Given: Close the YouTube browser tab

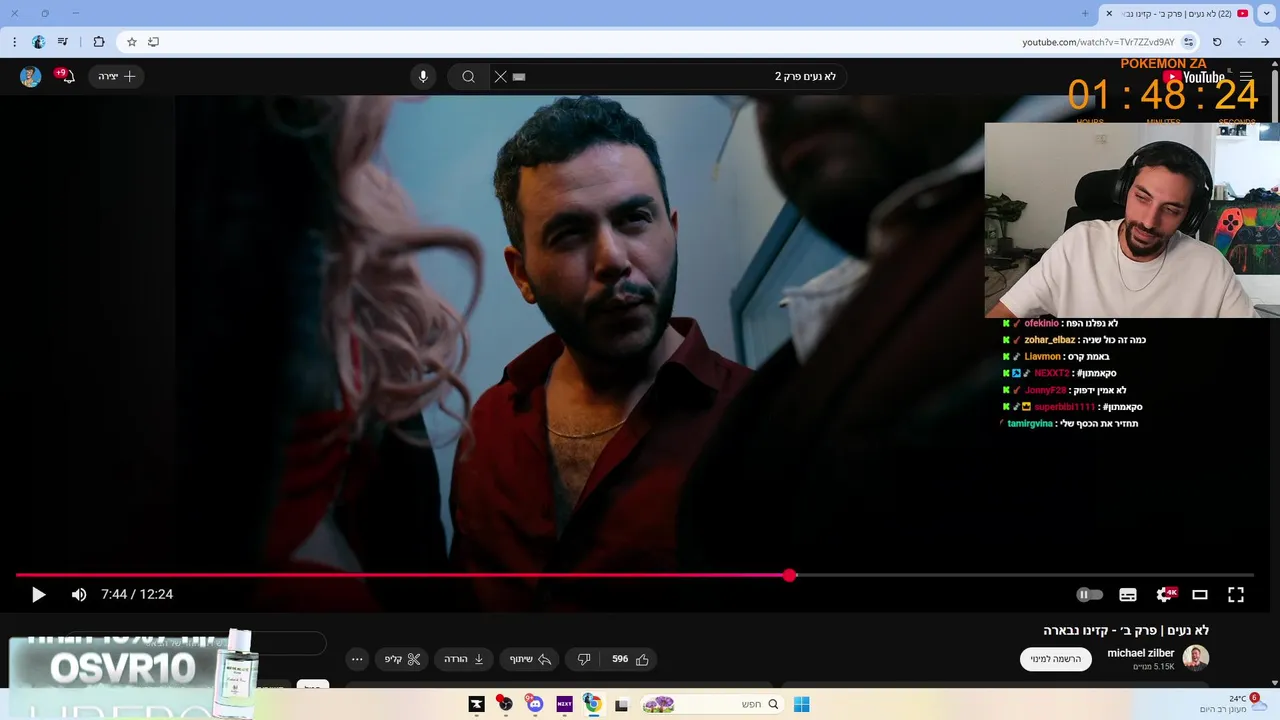Looking at the screenshot, I should [1109, 13].
